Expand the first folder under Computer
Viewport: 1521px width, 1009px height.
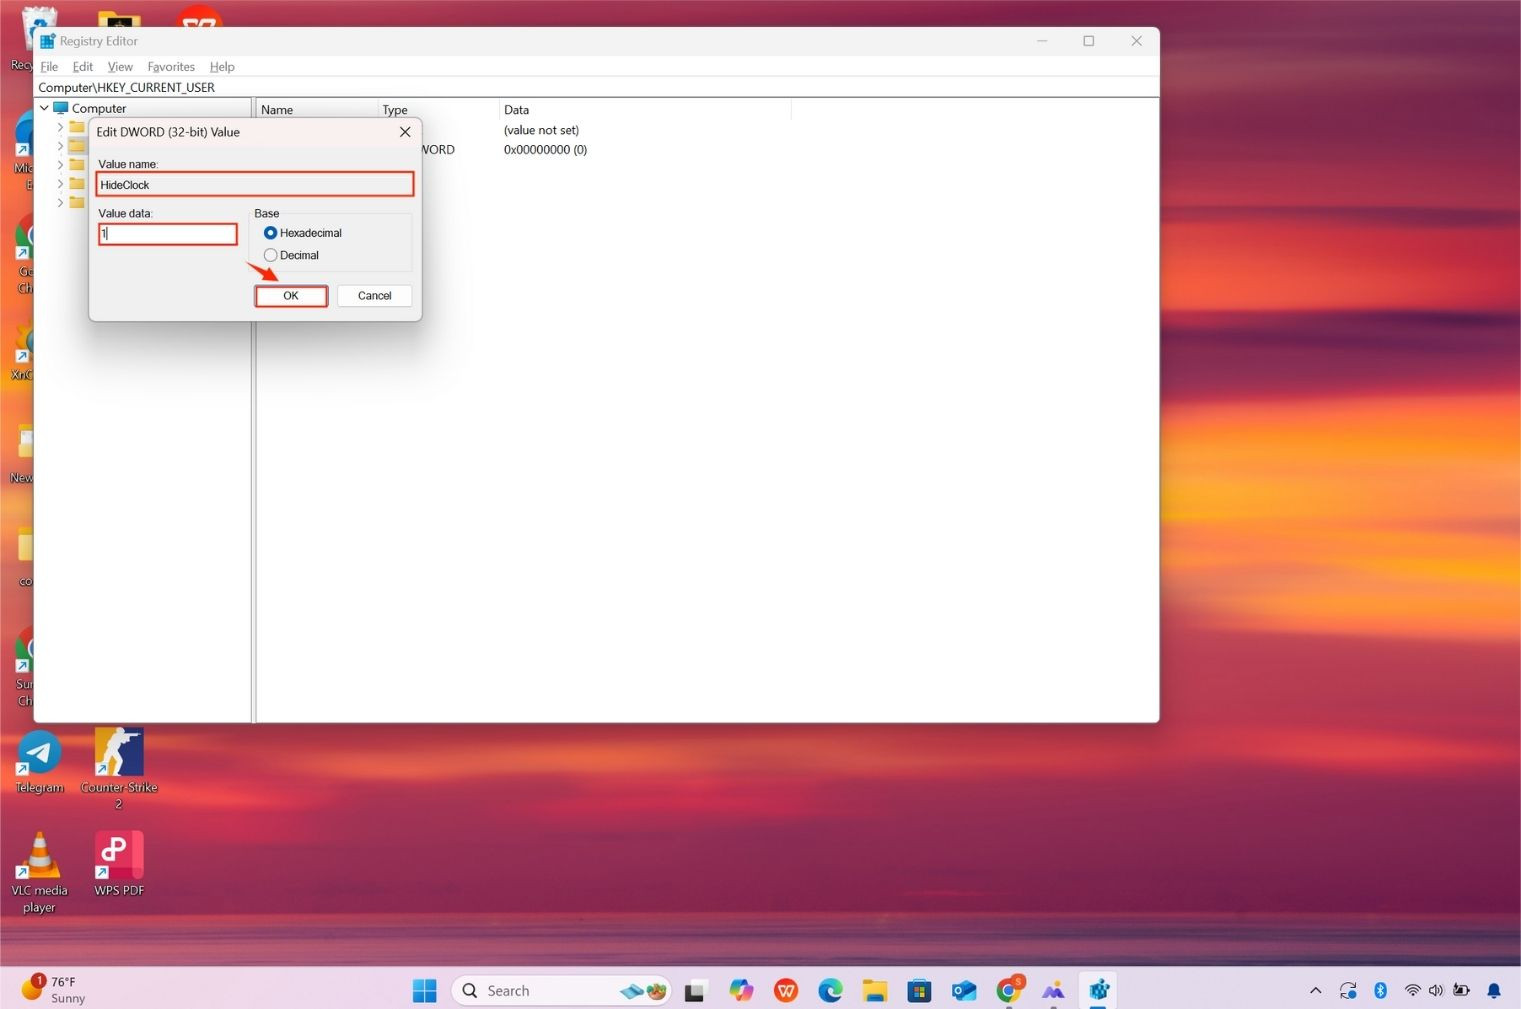[60, 126]
